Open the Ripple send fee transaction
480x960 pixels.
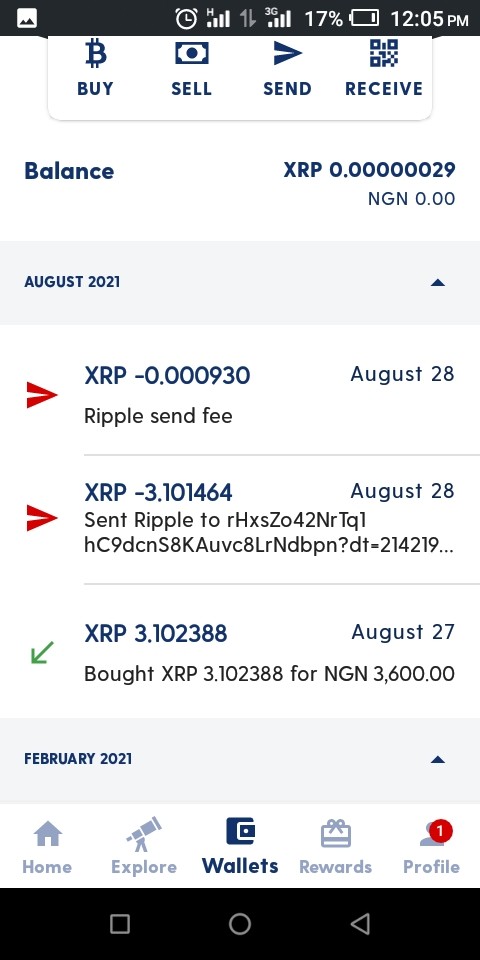(x=240, y=395)
